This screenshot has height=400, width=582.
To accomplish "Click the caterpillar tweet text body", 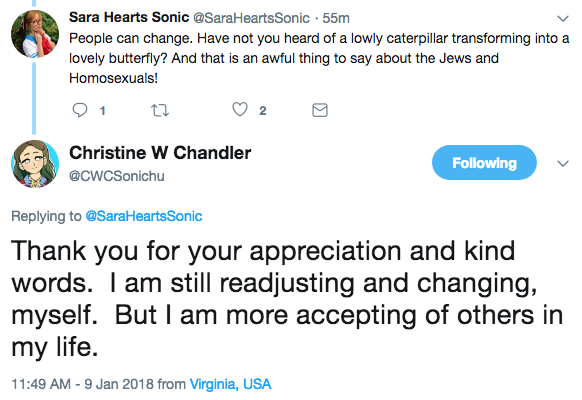I will (x=319, y=58).
